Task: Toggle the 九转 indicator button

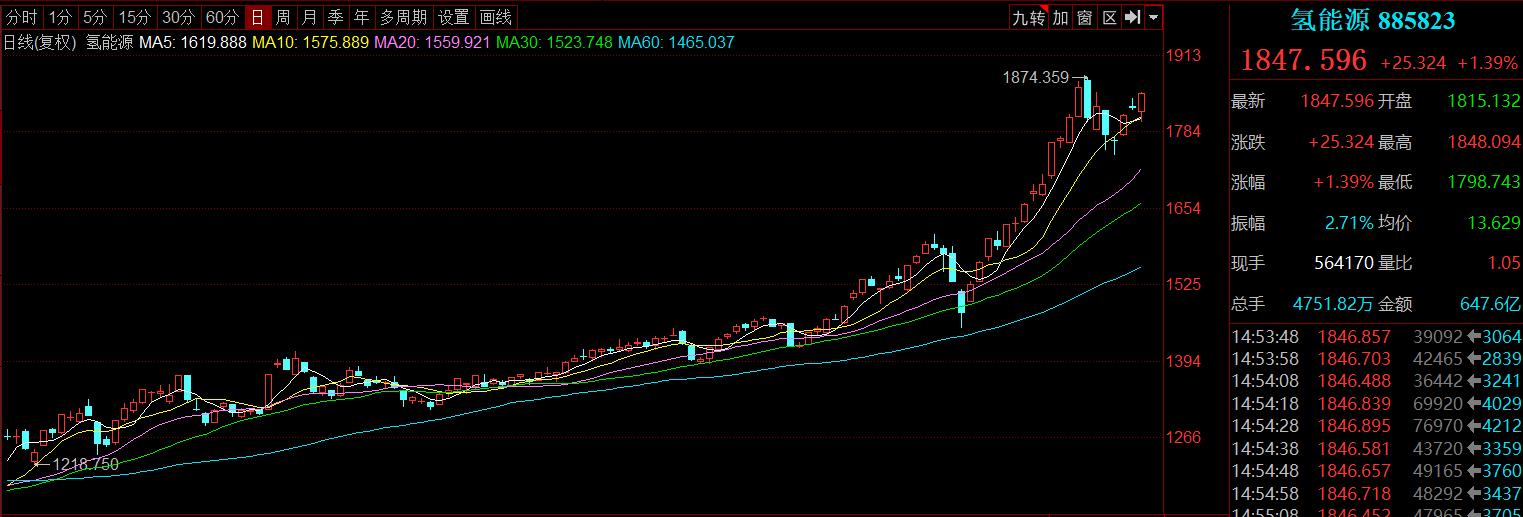Action: [x=1028, y=17]
